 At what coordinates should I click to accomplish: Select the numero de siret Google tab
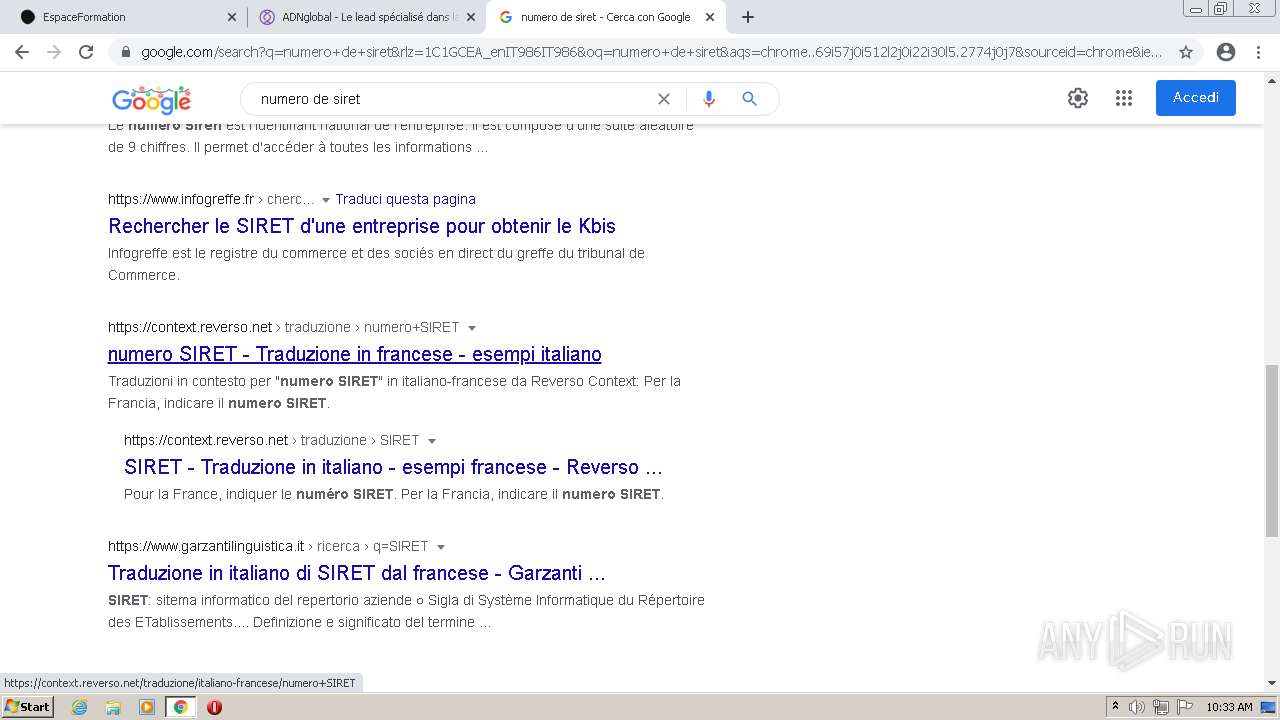pos(606,17)
